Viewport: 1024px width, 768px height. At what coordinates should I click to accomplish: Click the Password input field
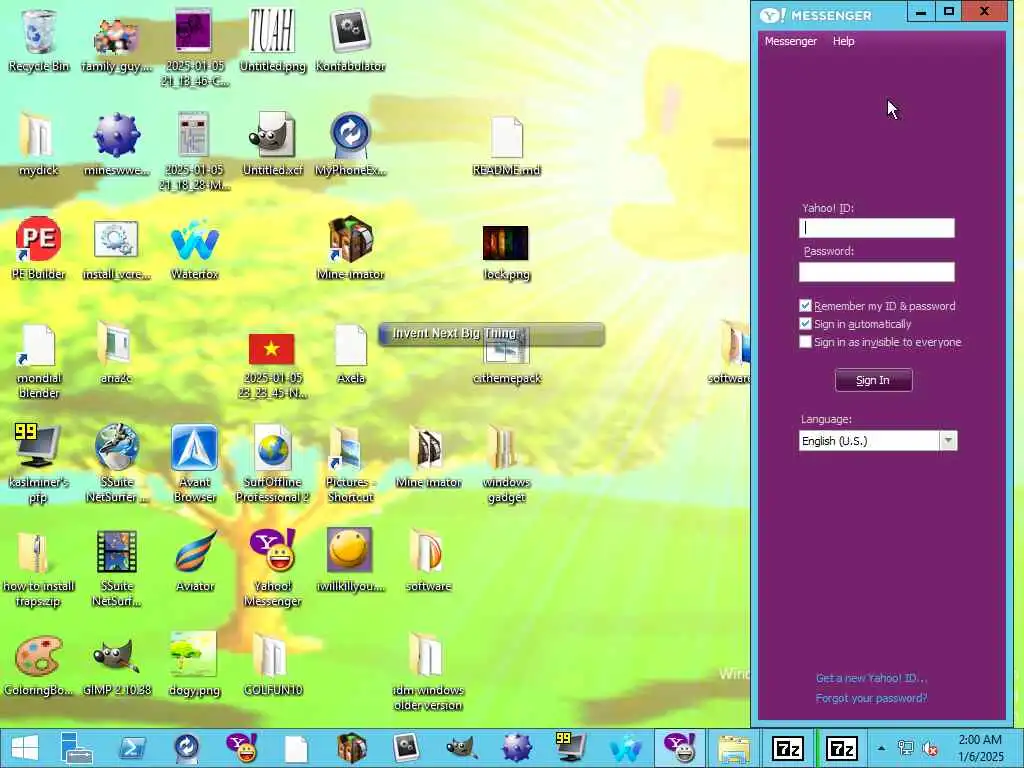click(x=876, y=272)
